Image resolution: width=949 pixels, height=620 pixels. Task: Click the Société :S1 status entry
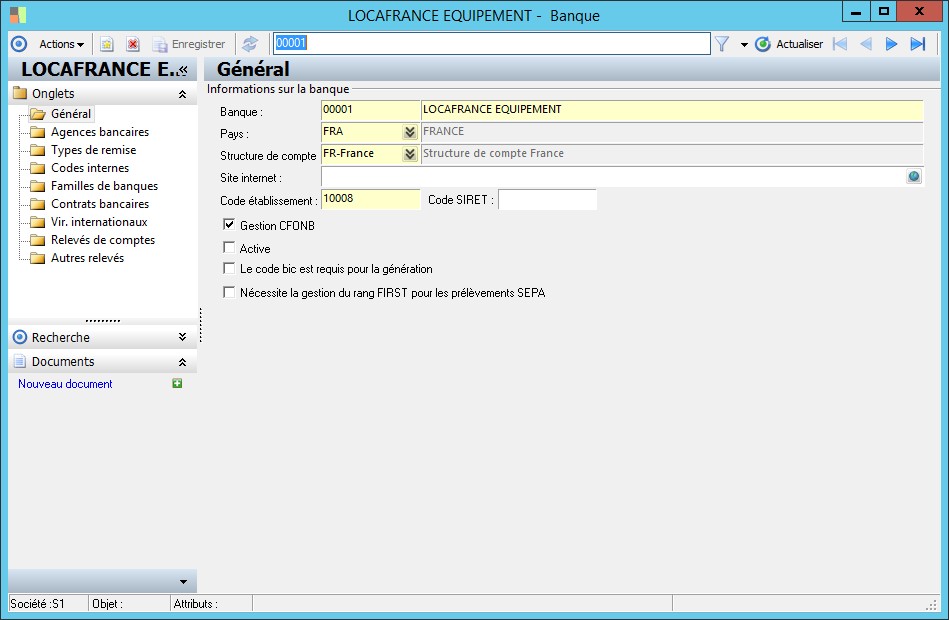click(x=48, y=604)
